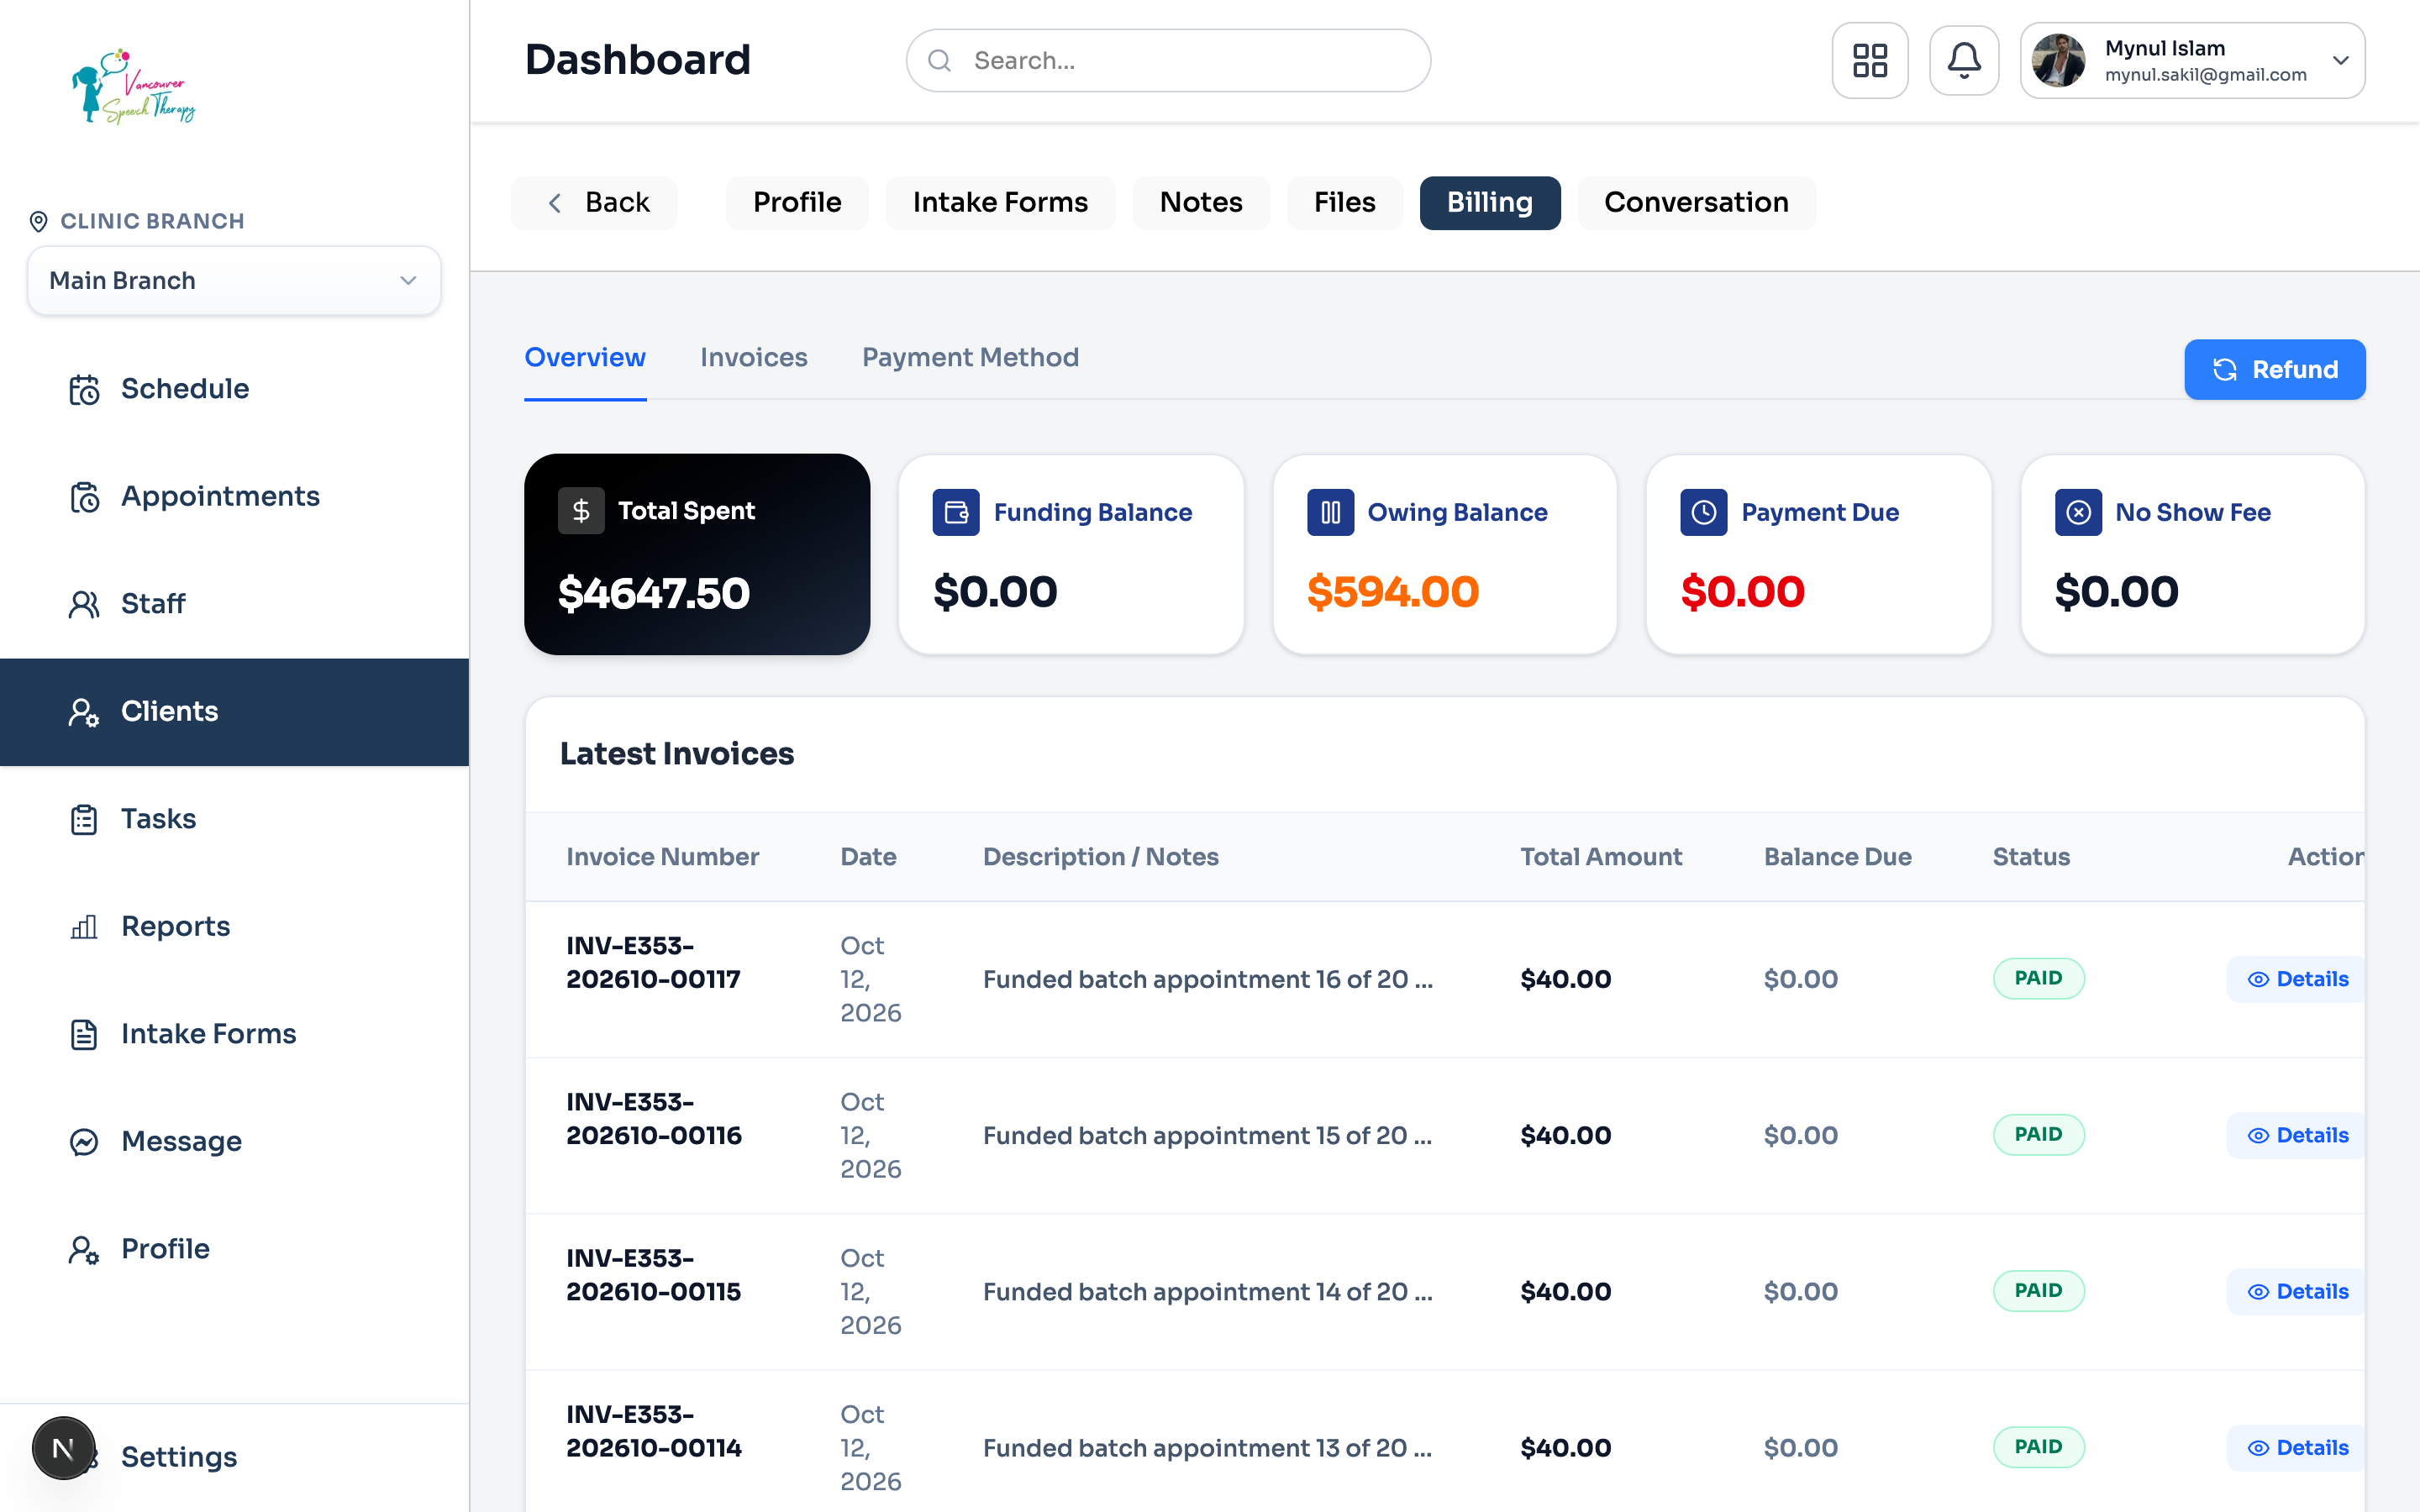Open Staff in the sidebar
The image size is (2420, 1512).
(234, 604)
